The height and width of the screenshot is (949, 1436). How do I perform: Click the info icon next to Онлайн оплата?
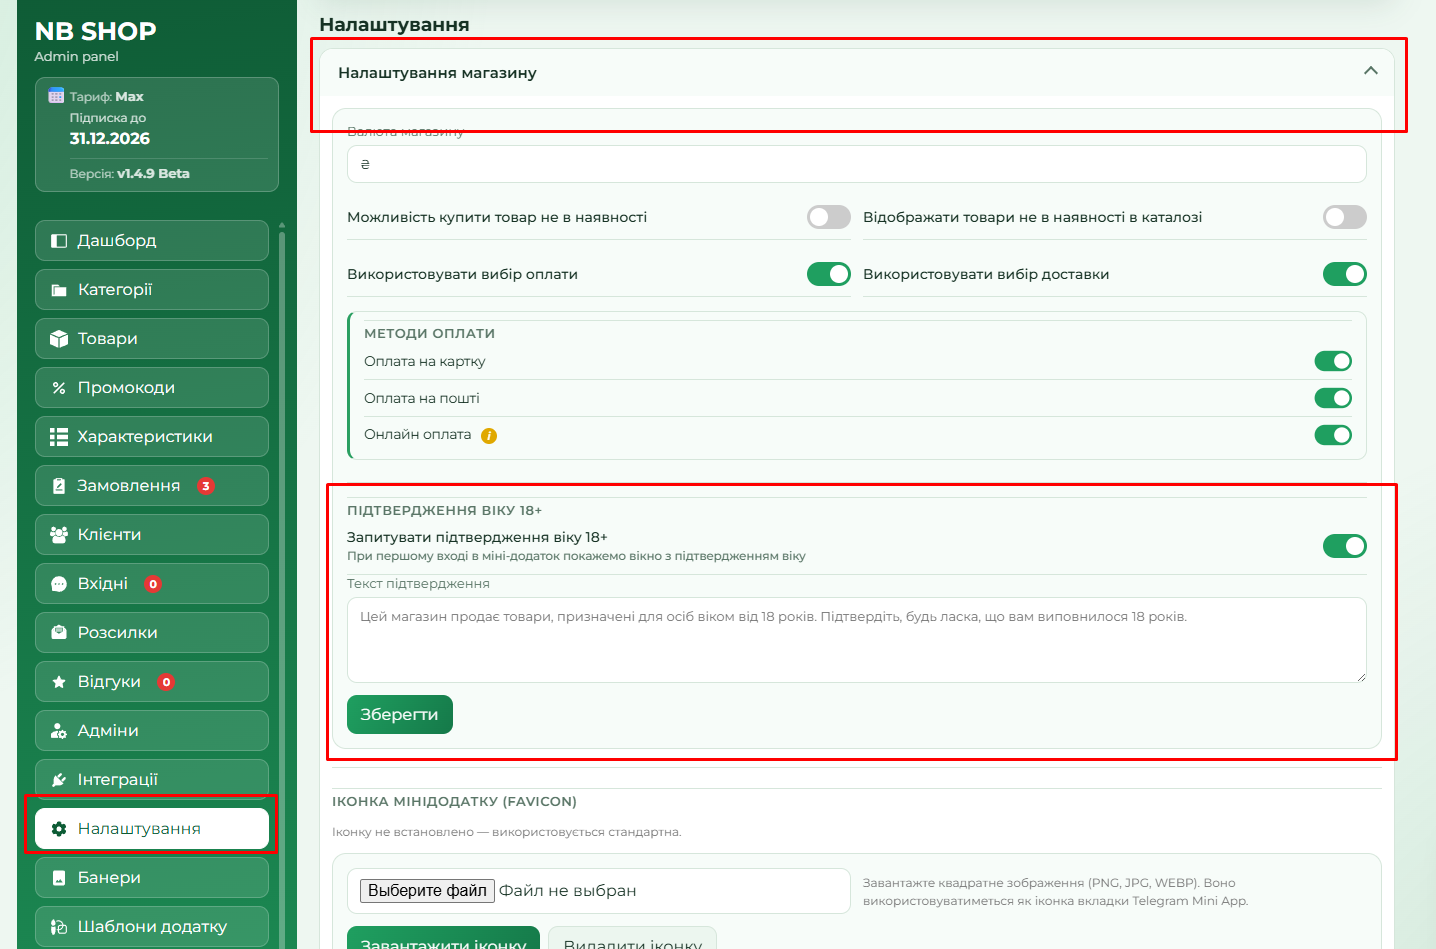(489, 435)
